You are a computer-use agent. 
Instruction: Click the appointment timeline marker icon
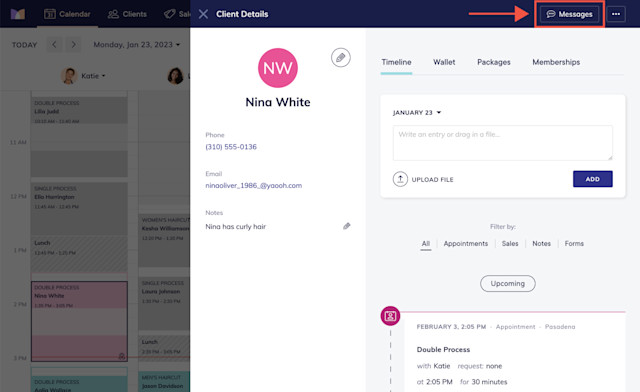point(390,316)
